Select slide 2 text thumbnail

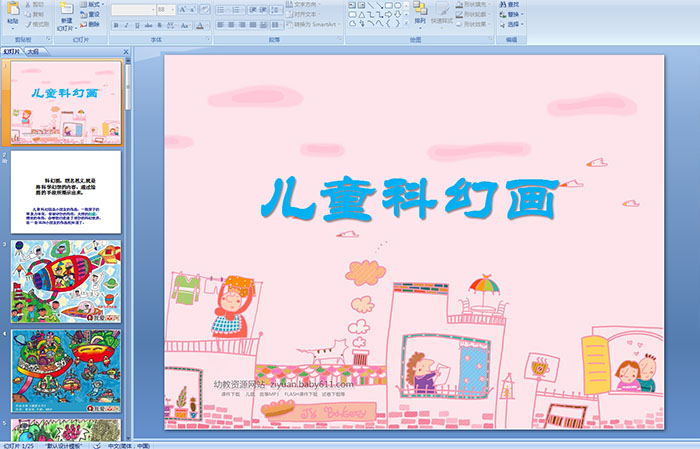(x=66, y=192)
